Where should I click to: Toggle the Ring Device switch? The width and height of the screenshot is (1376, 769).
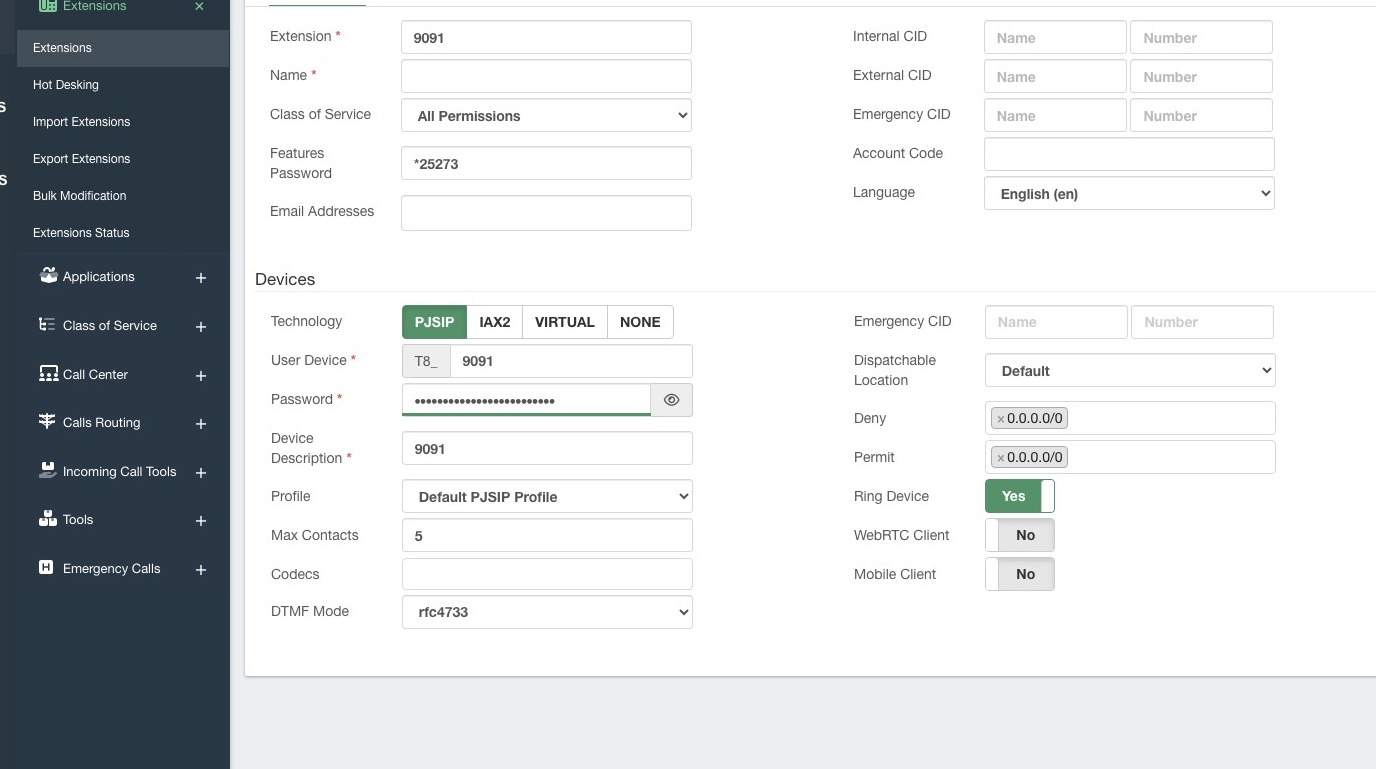1019,496
